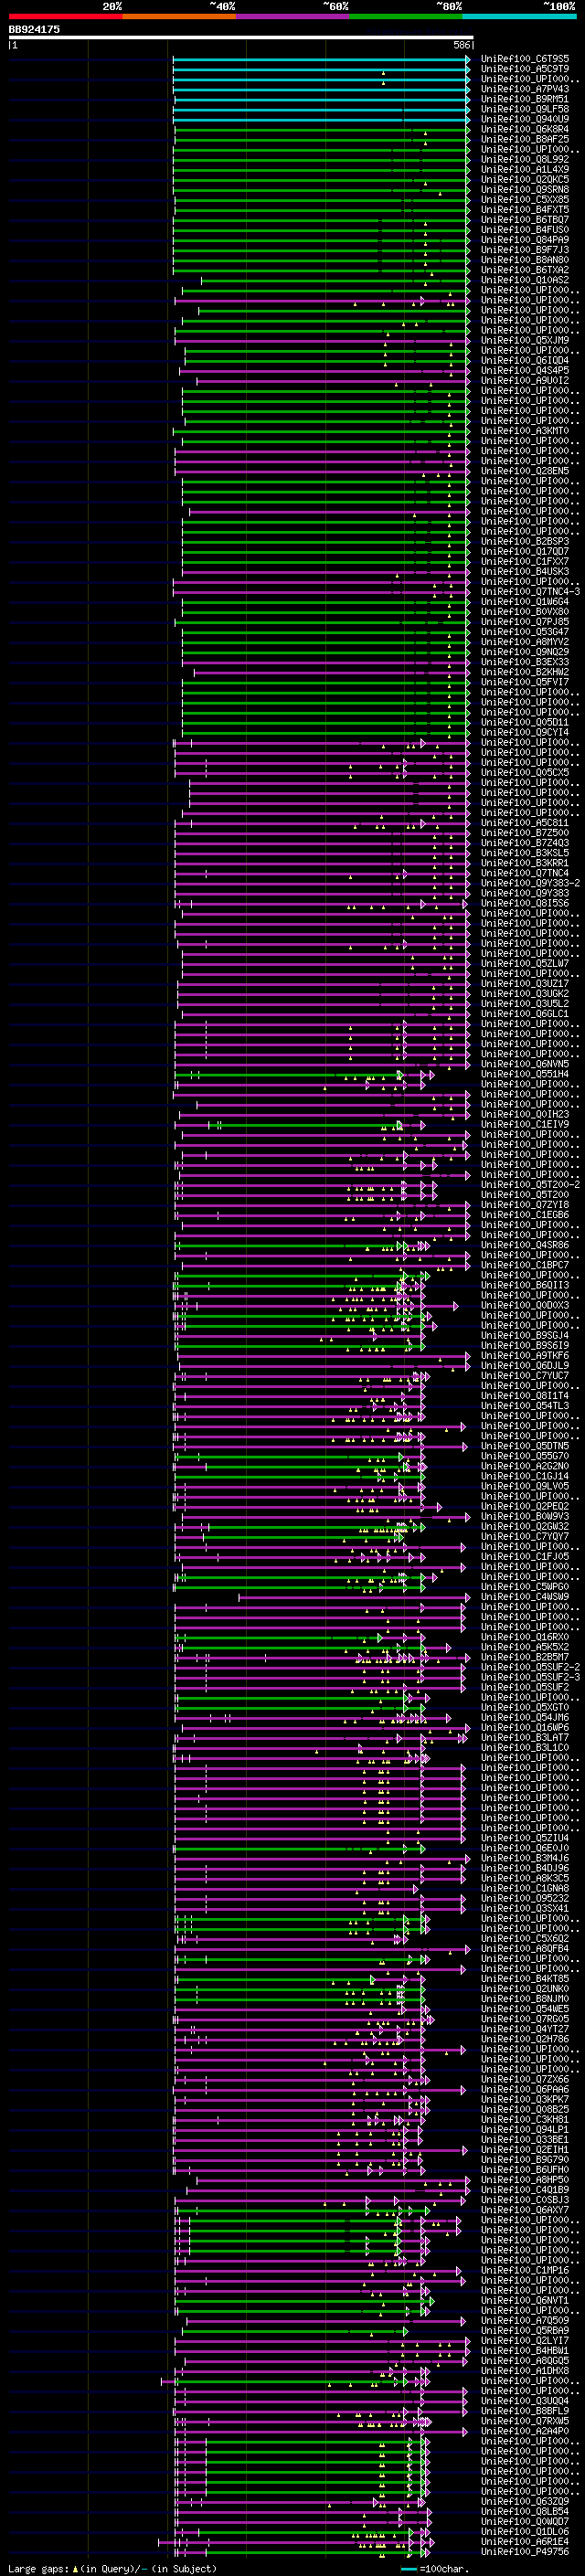
Task: Select label UniRef100_B8AF25
Action: [x=525, y=139]
